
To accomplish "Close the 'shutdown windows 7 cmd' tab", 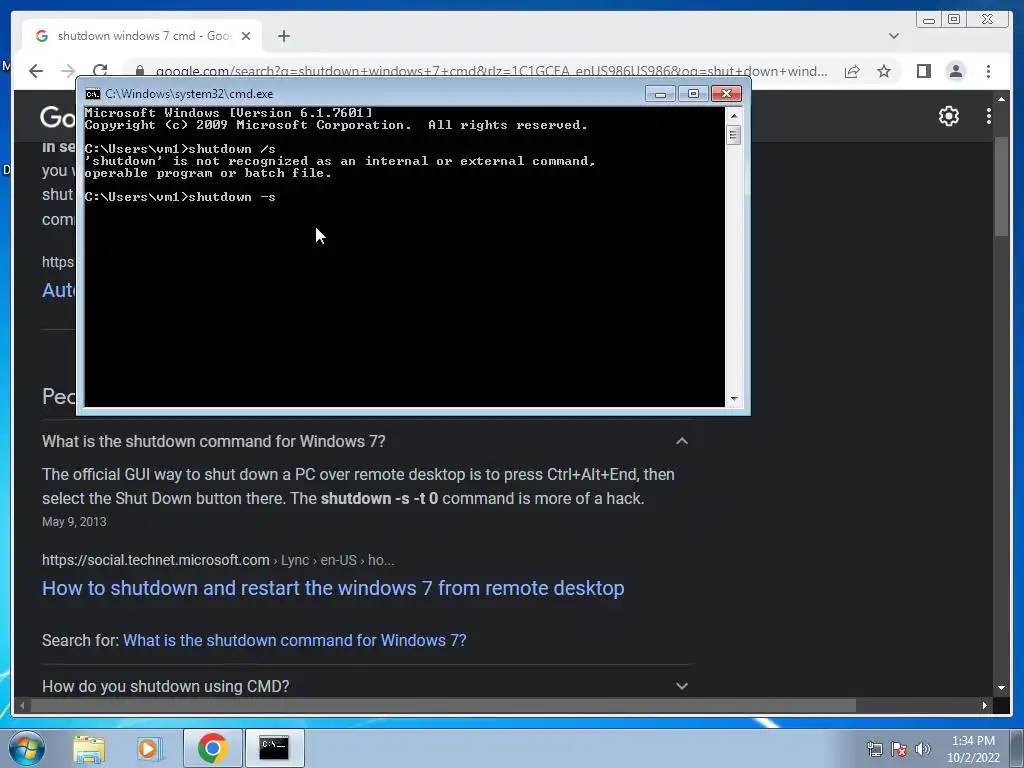I will point(246,36).
